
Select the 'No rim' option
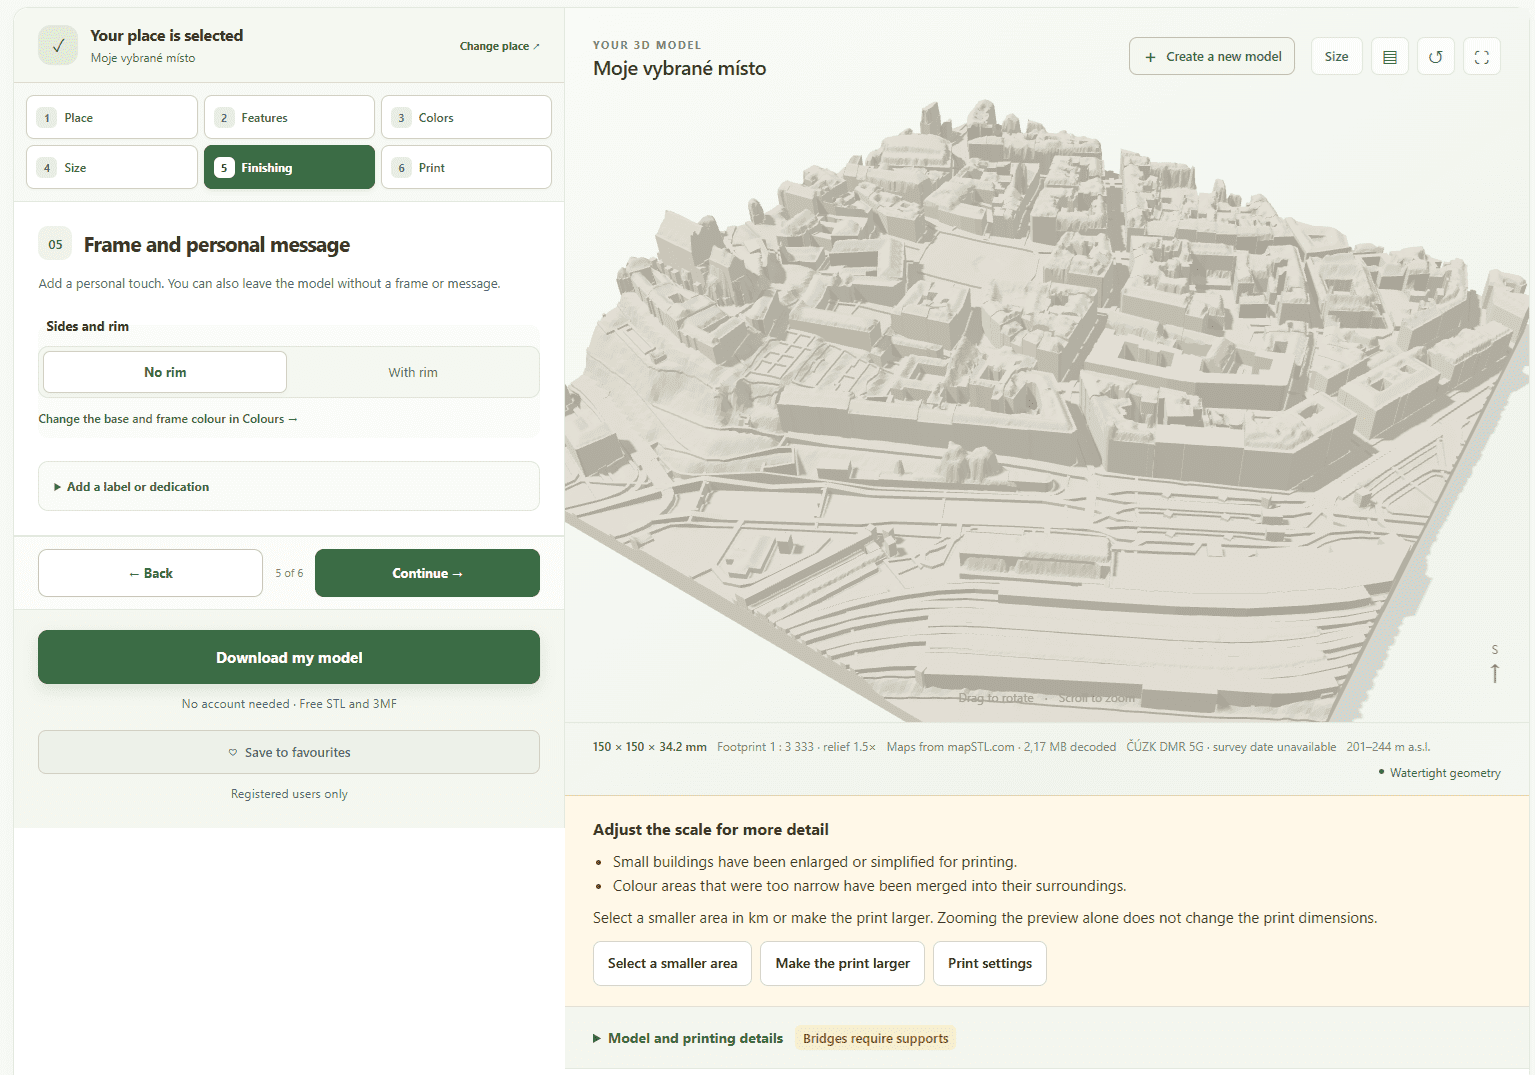pos(165,372)
